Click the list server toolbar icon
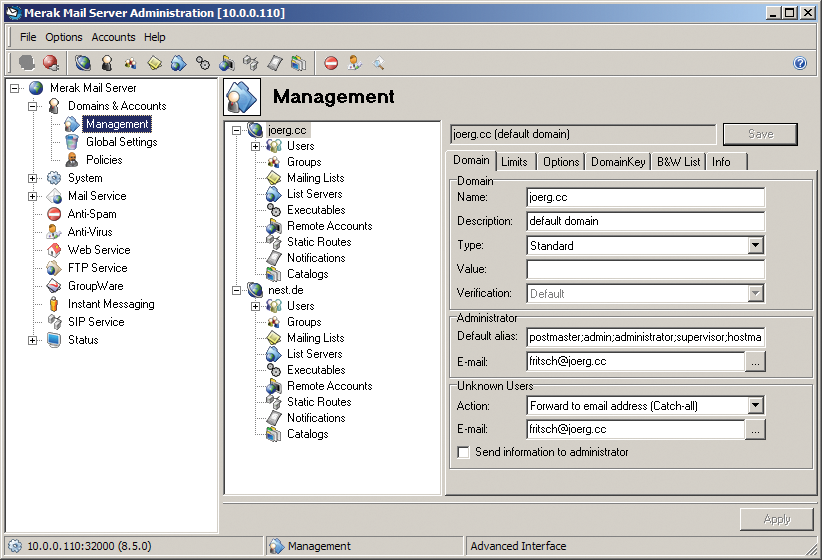The image size is (822, 560). click(178, 63)
